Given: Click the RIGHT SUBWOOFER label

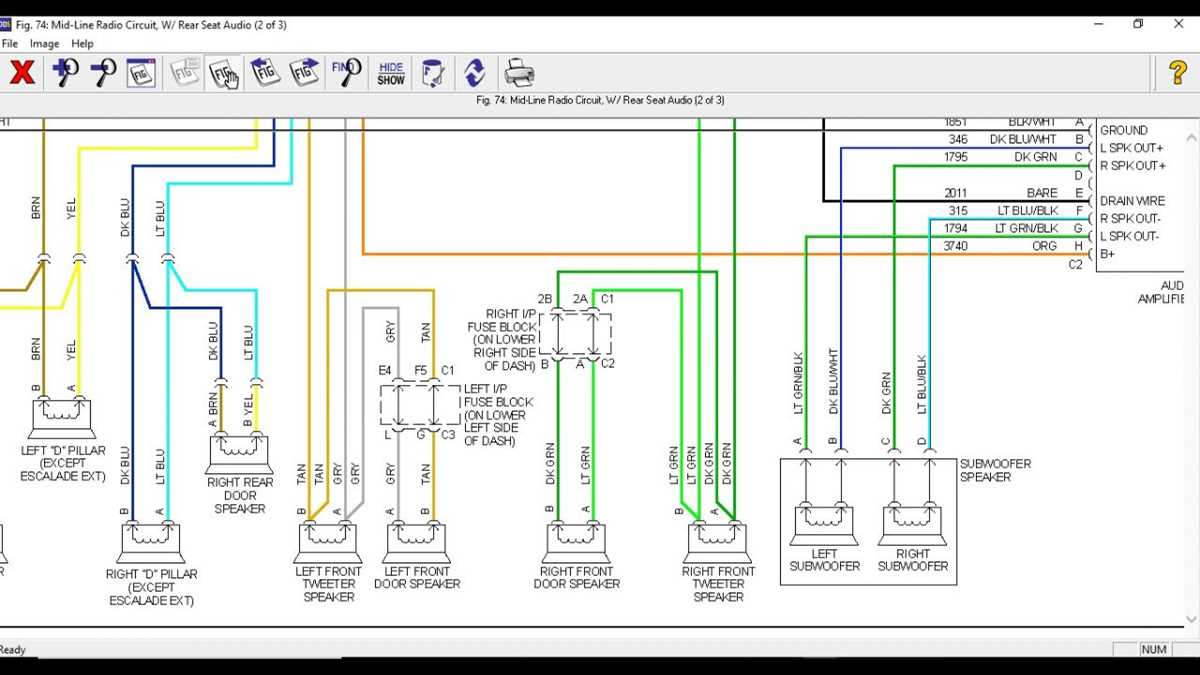Looking at the screenshot, I should (x=913, y=560).
